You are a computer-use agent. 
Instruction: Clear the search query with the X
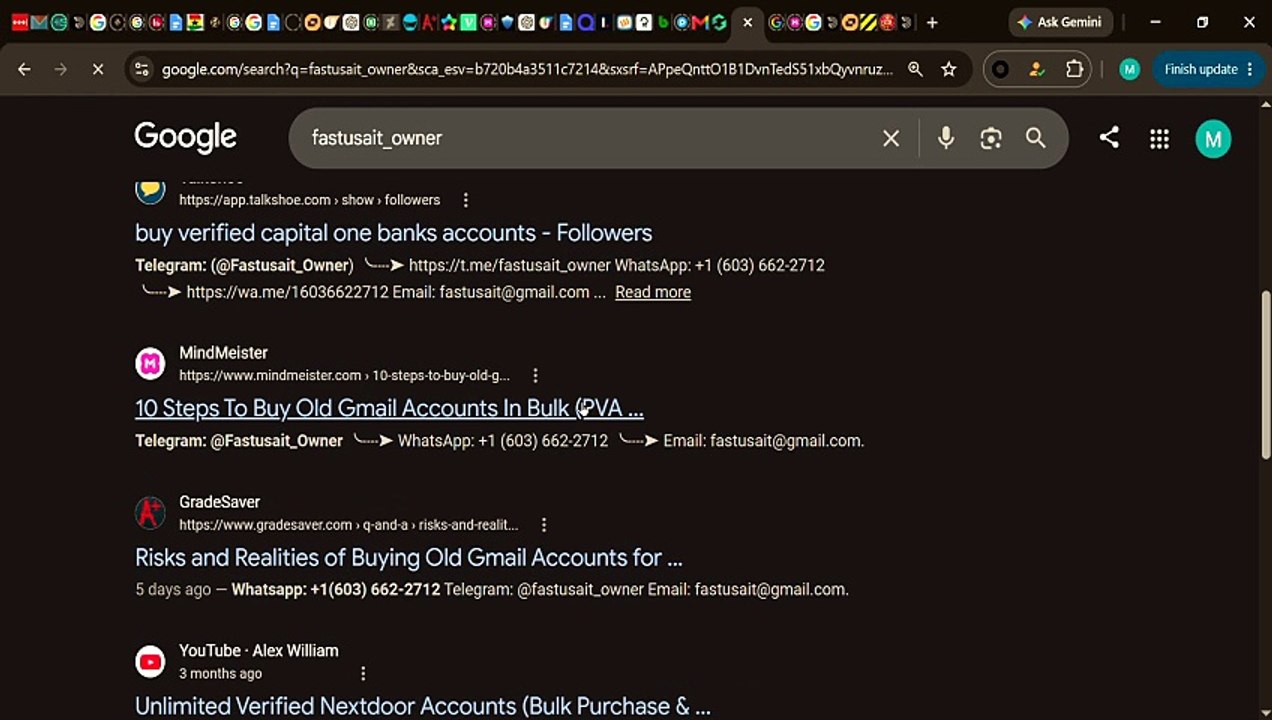point(891,138)
